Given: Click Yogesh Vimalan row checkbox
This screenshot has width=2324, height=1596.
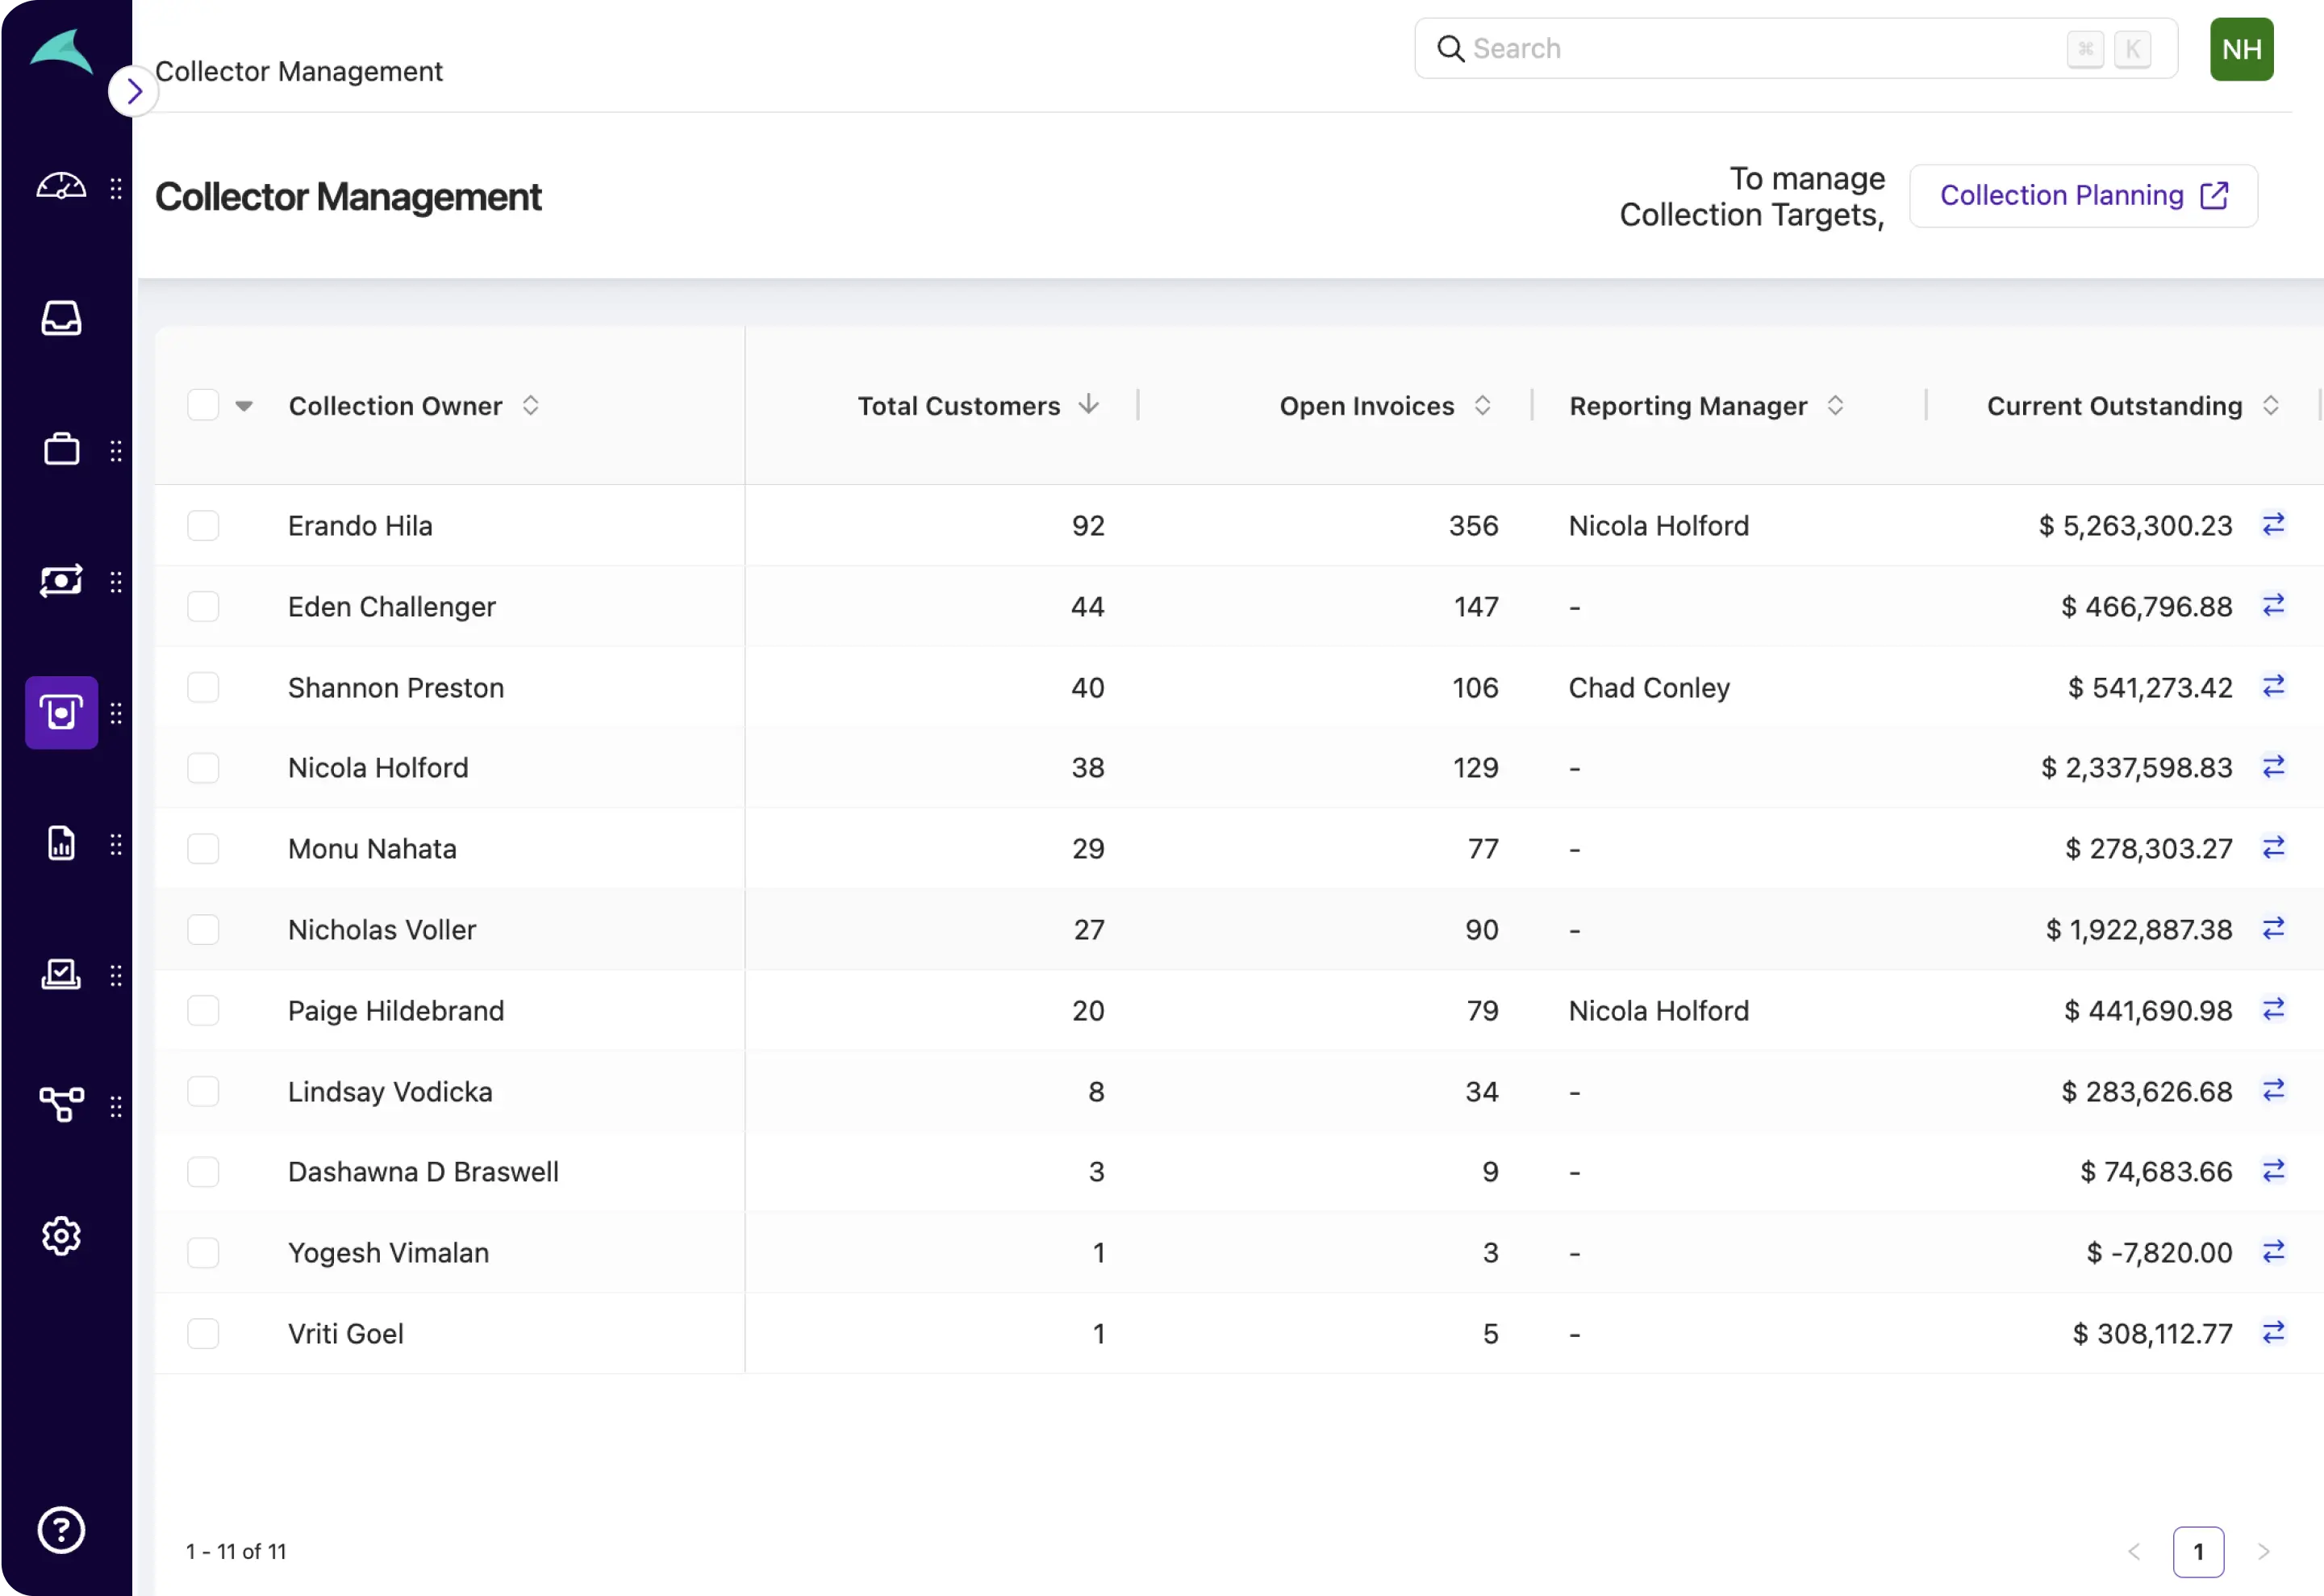Looking at the screenshot, I should (203, 1252).
